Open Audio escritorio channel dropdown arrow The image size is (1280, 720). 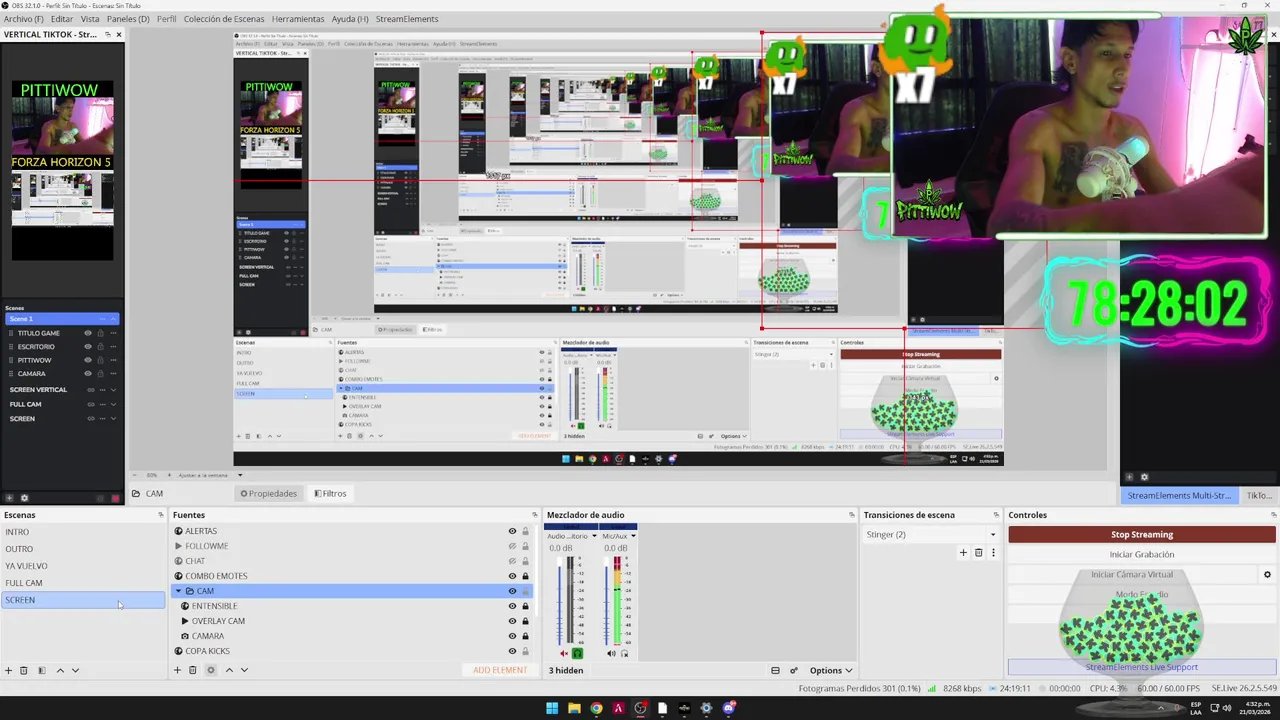coord(594,536)
